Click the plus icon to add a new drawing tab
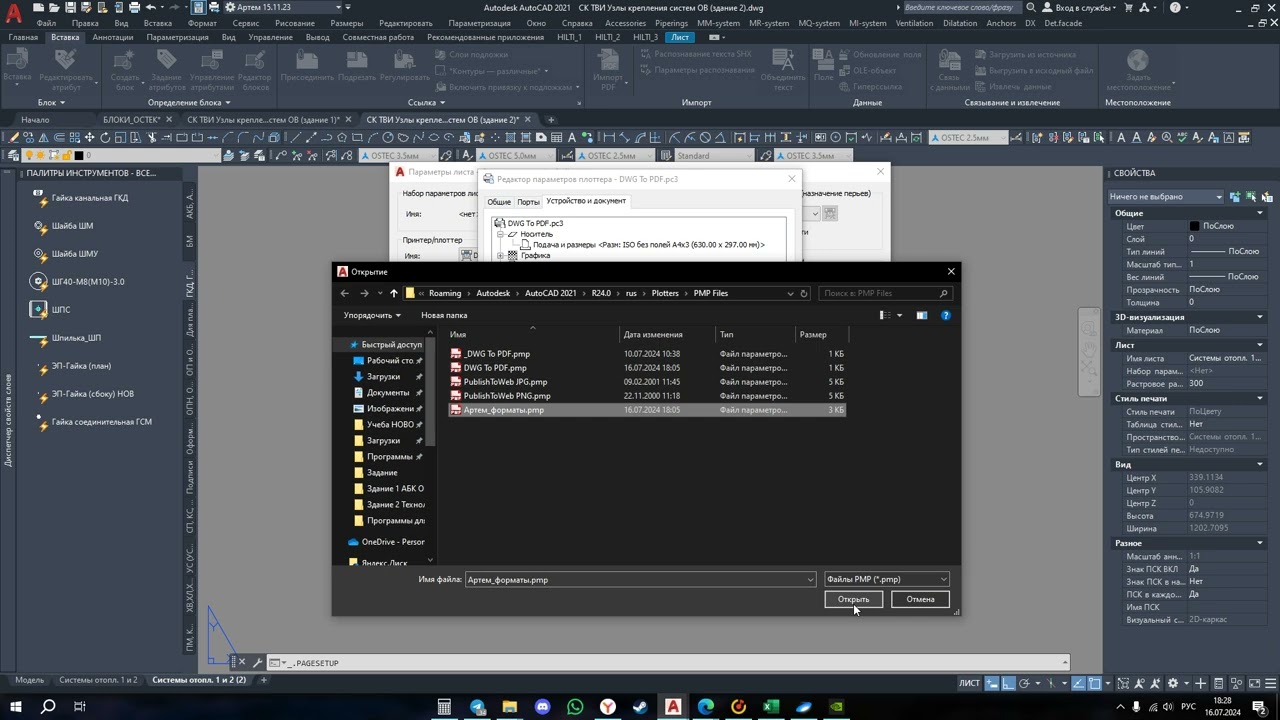The width and height of the screenshot is (1280, 720). pyautogui.click(x=550, y=119)
